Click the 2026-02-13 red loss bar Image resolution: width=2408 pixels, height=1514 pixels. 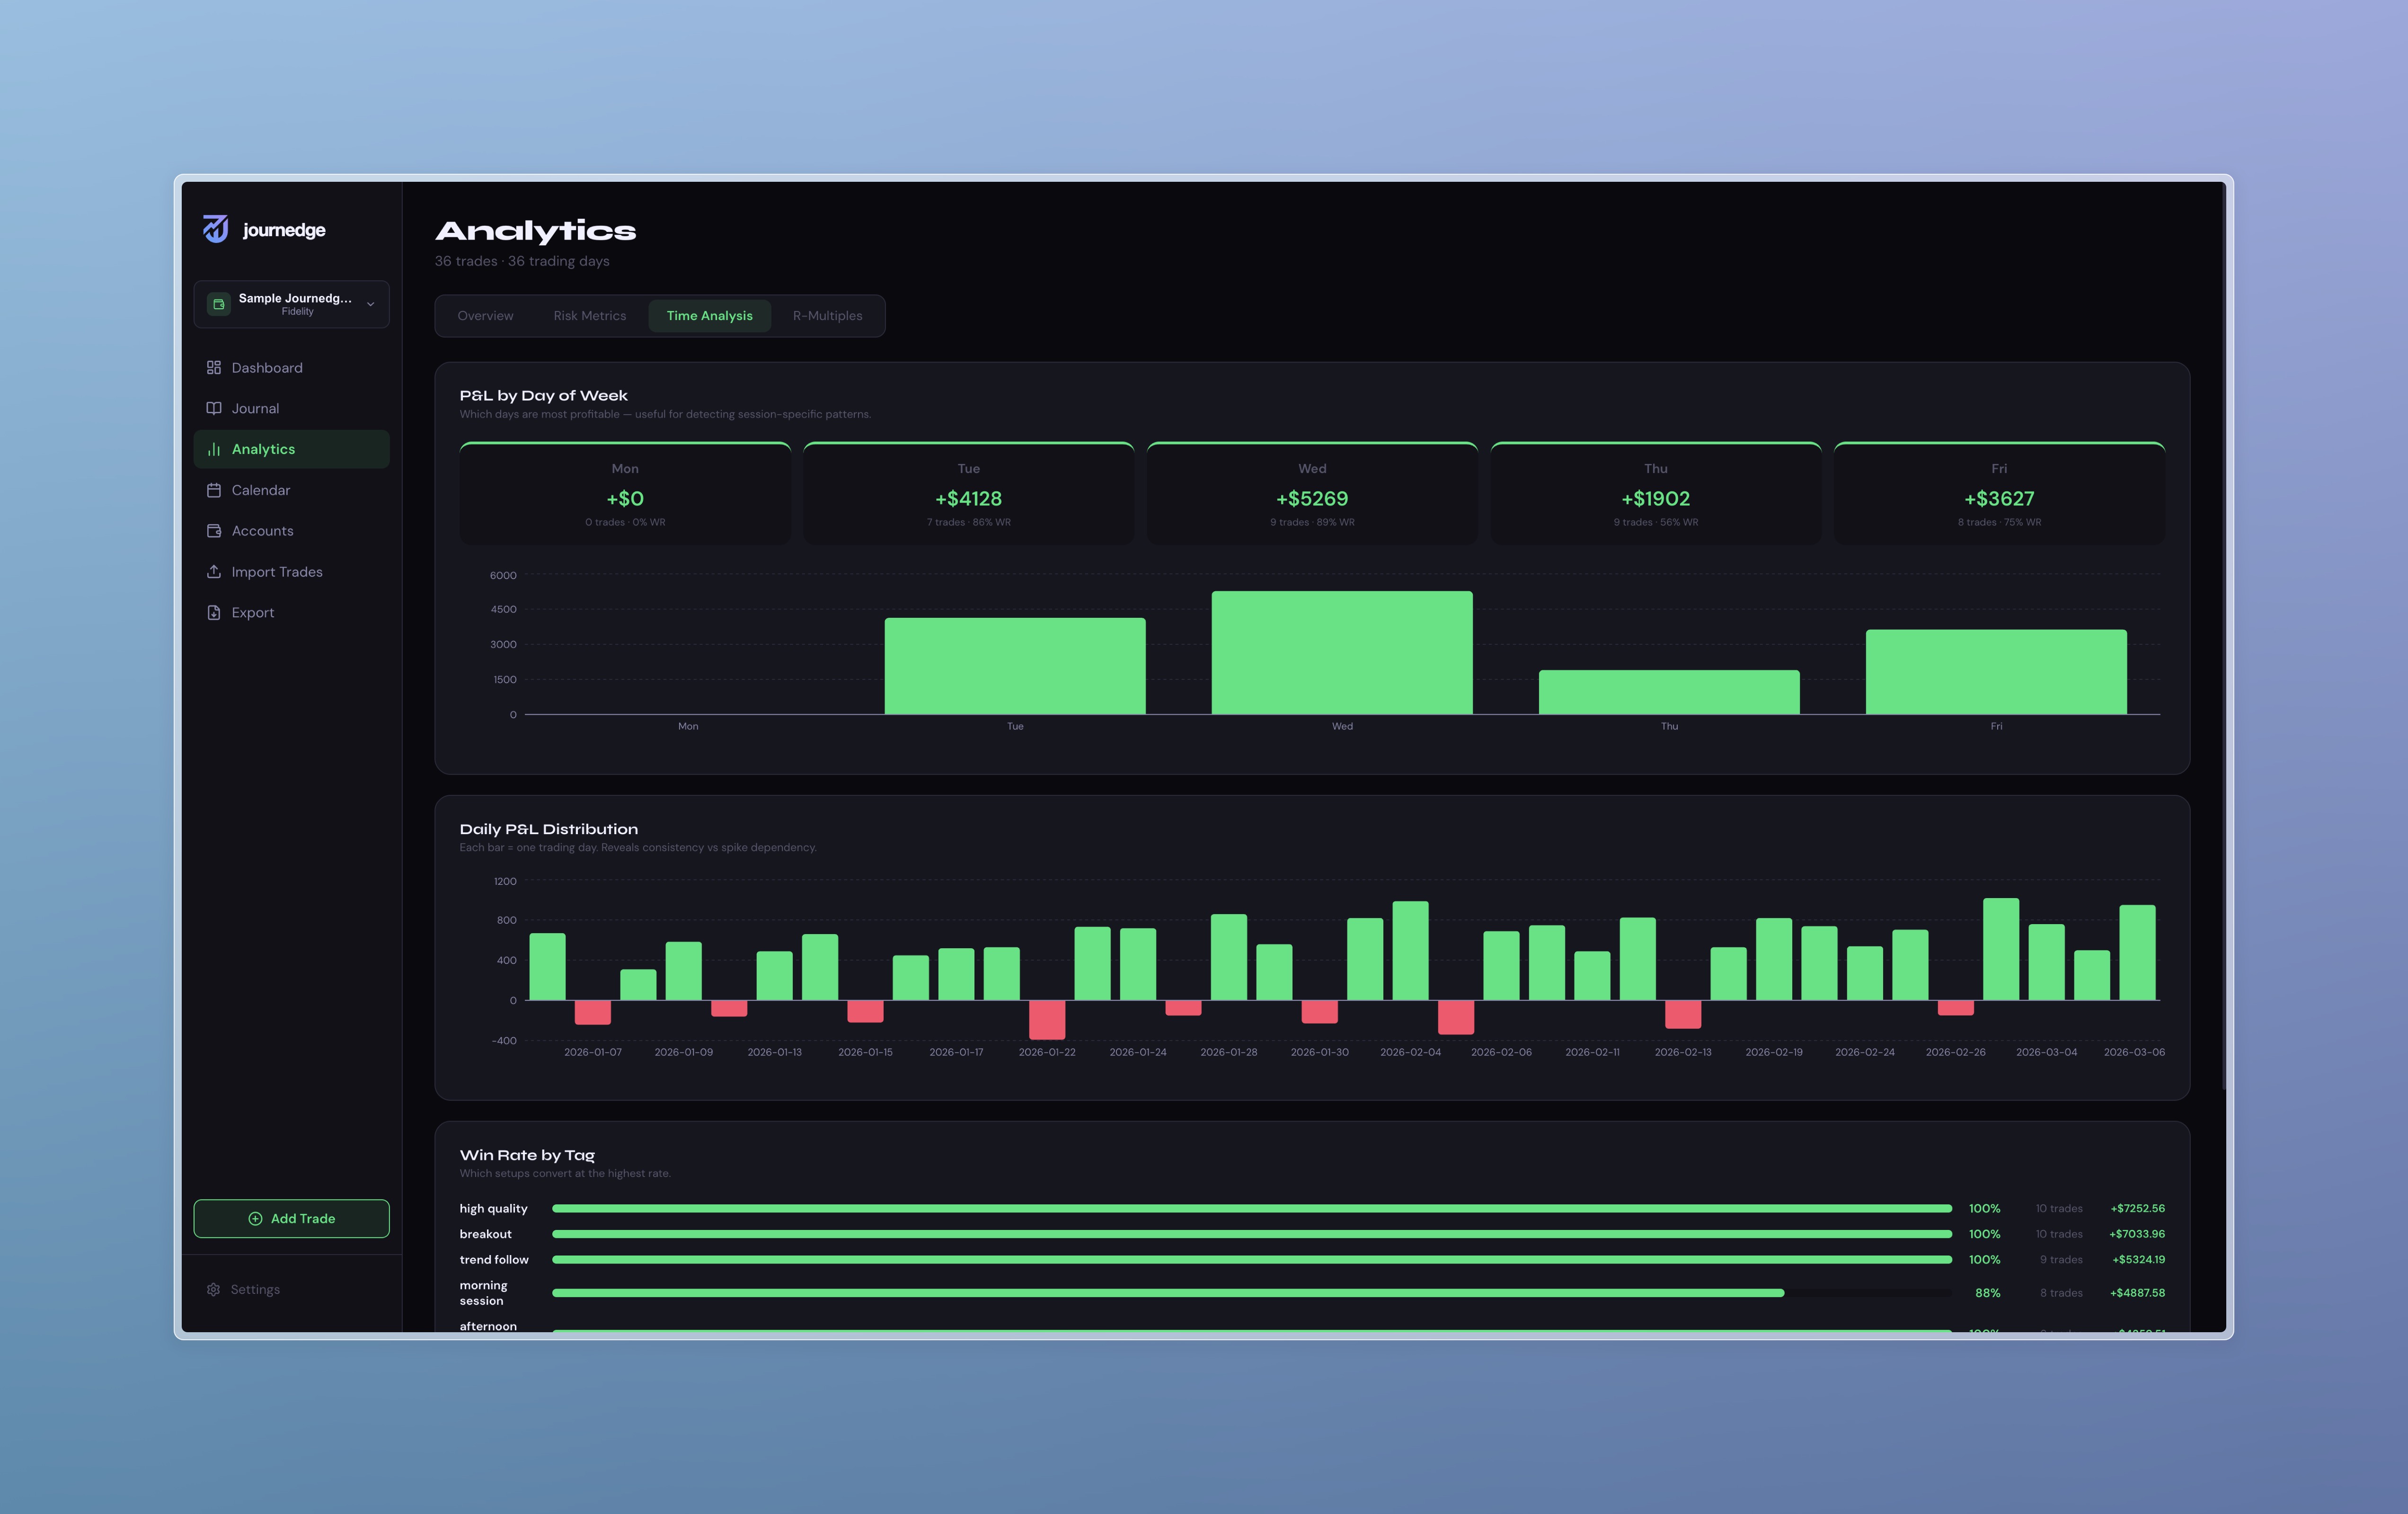(x=1683, y=1014)
